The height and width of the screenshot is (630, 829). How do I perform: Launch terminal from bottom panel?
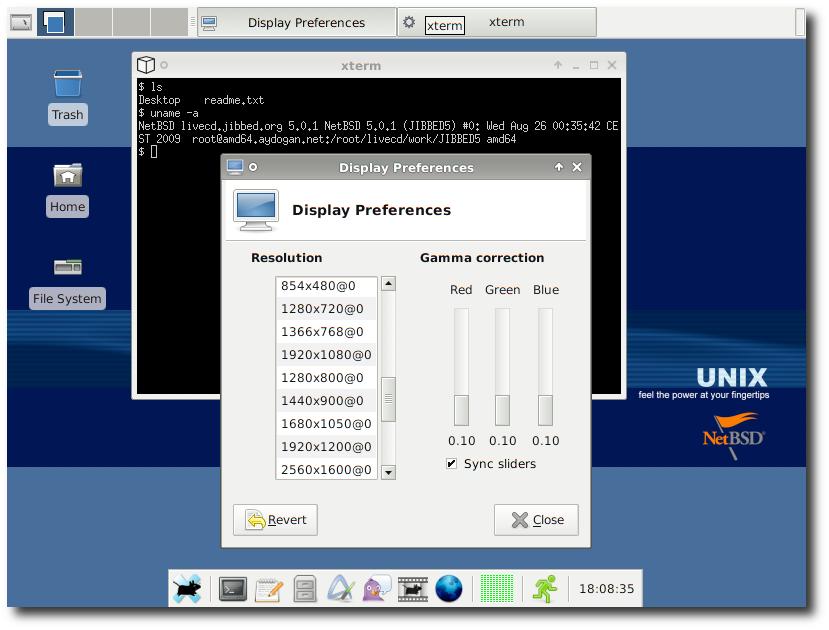(233, 589)
